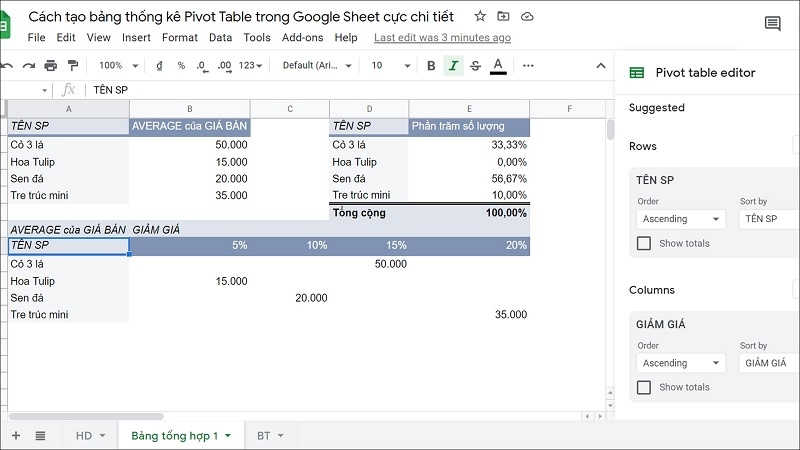800x450 pixels.
Task: Open the name box dropdown
Action: point(44,90)
